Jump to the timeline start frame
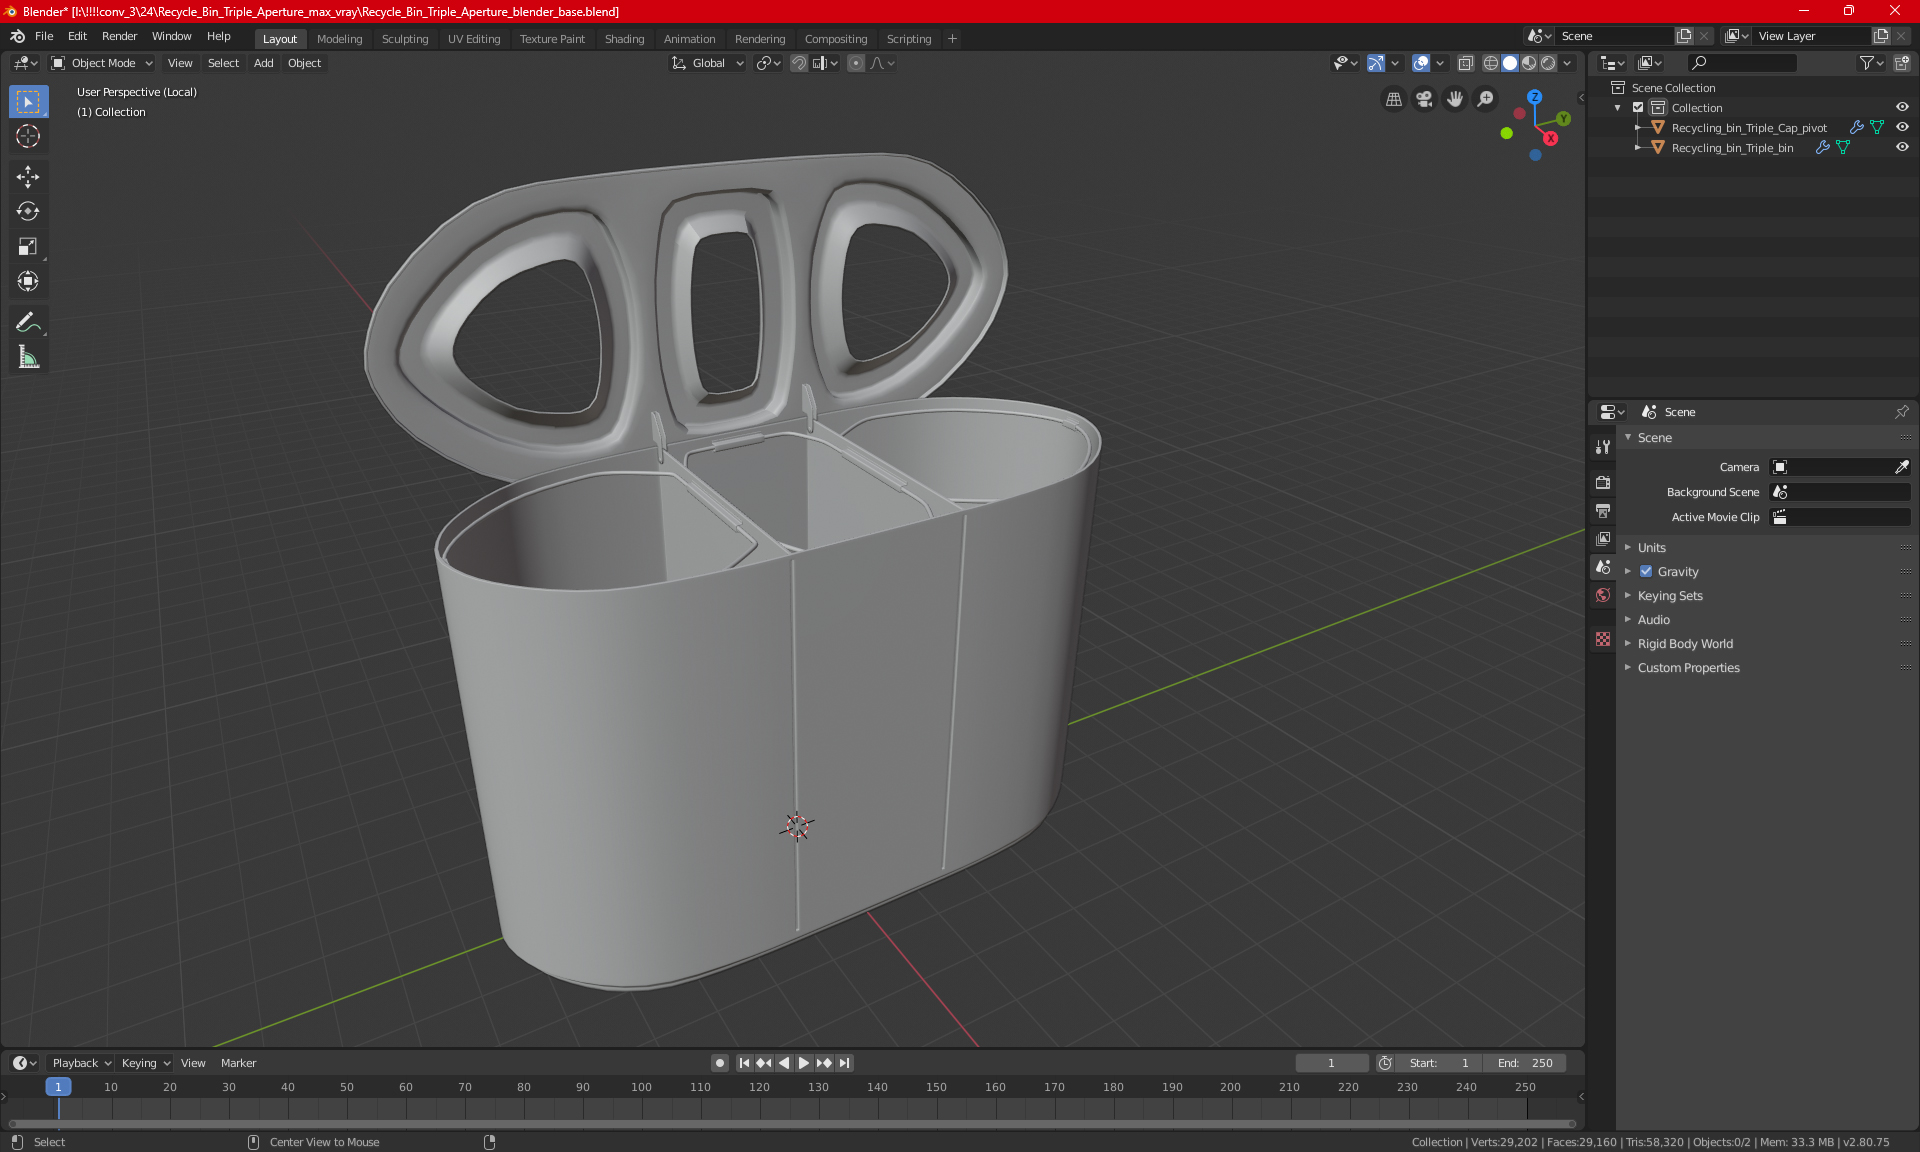1920x1152 pixels. coord(744,1063)
